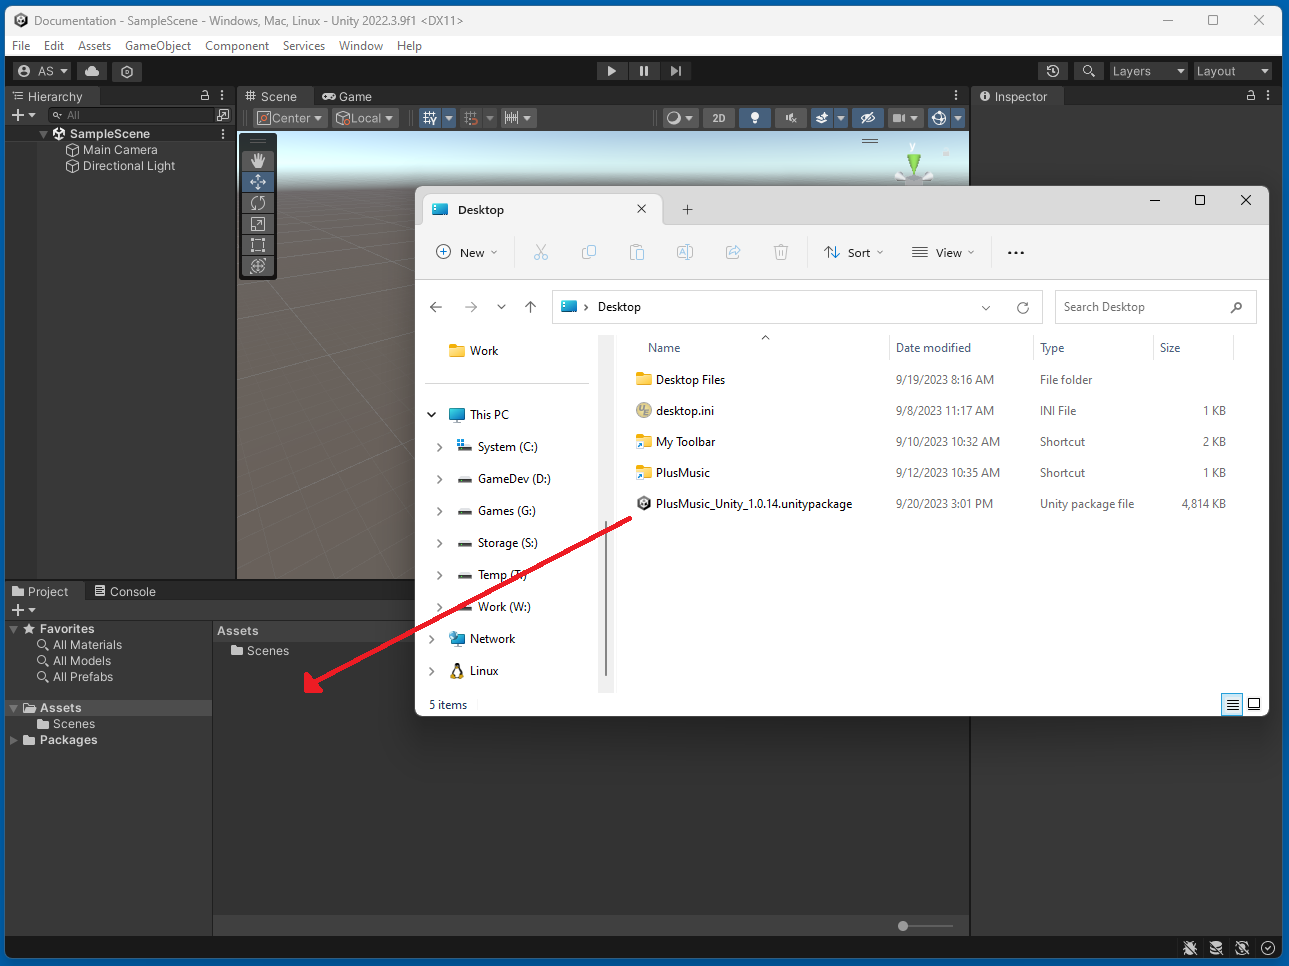Click the New button in File Explorer
Viewport: 1289px width, 966px height.
[467, 253]
